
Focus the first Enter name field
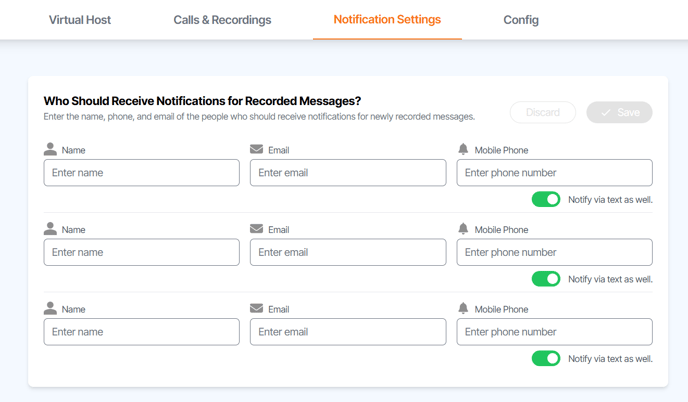point(142,172)
